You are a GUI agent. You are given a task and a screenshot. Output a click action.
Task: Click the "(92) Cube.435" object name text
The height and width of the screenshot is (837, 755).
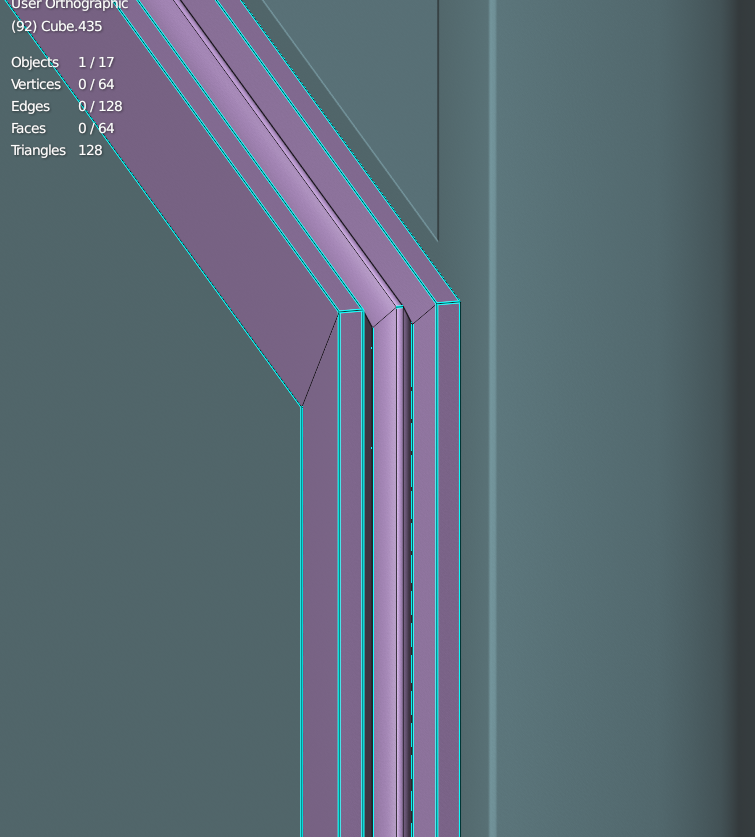(x=57, y=26)
